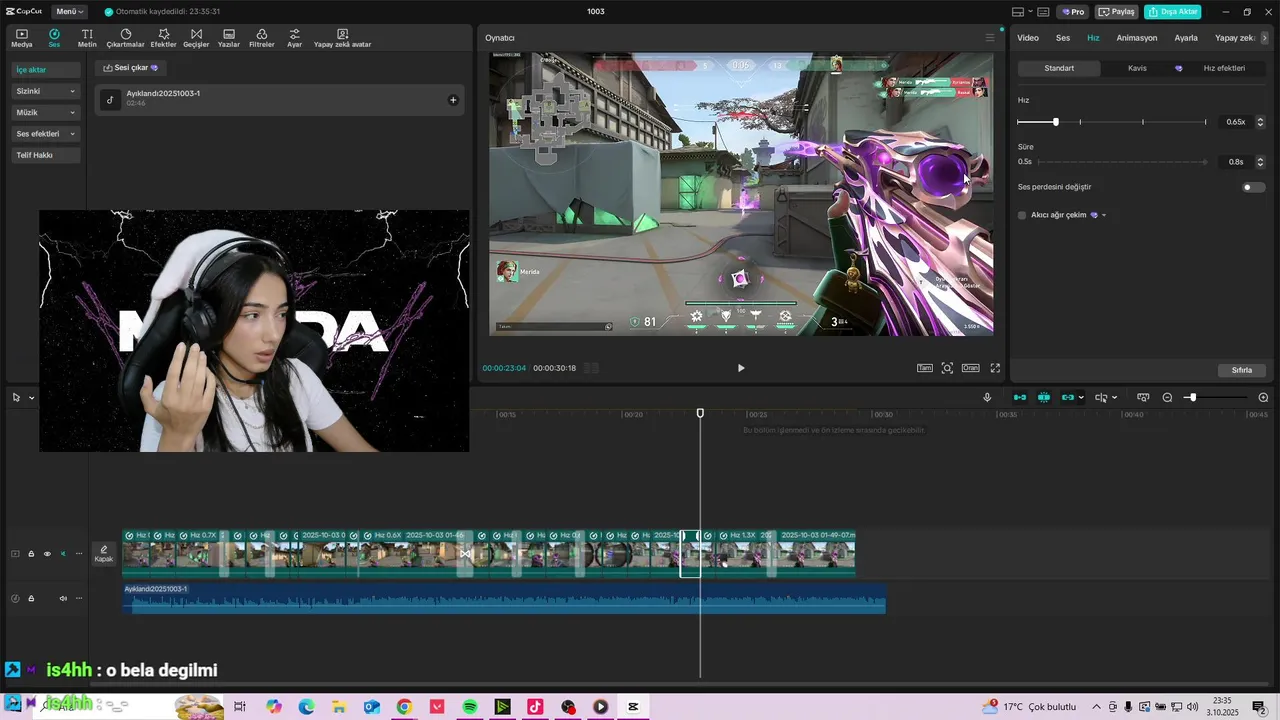Adjust the Süre duration stepper

[x=1260, y=162]
